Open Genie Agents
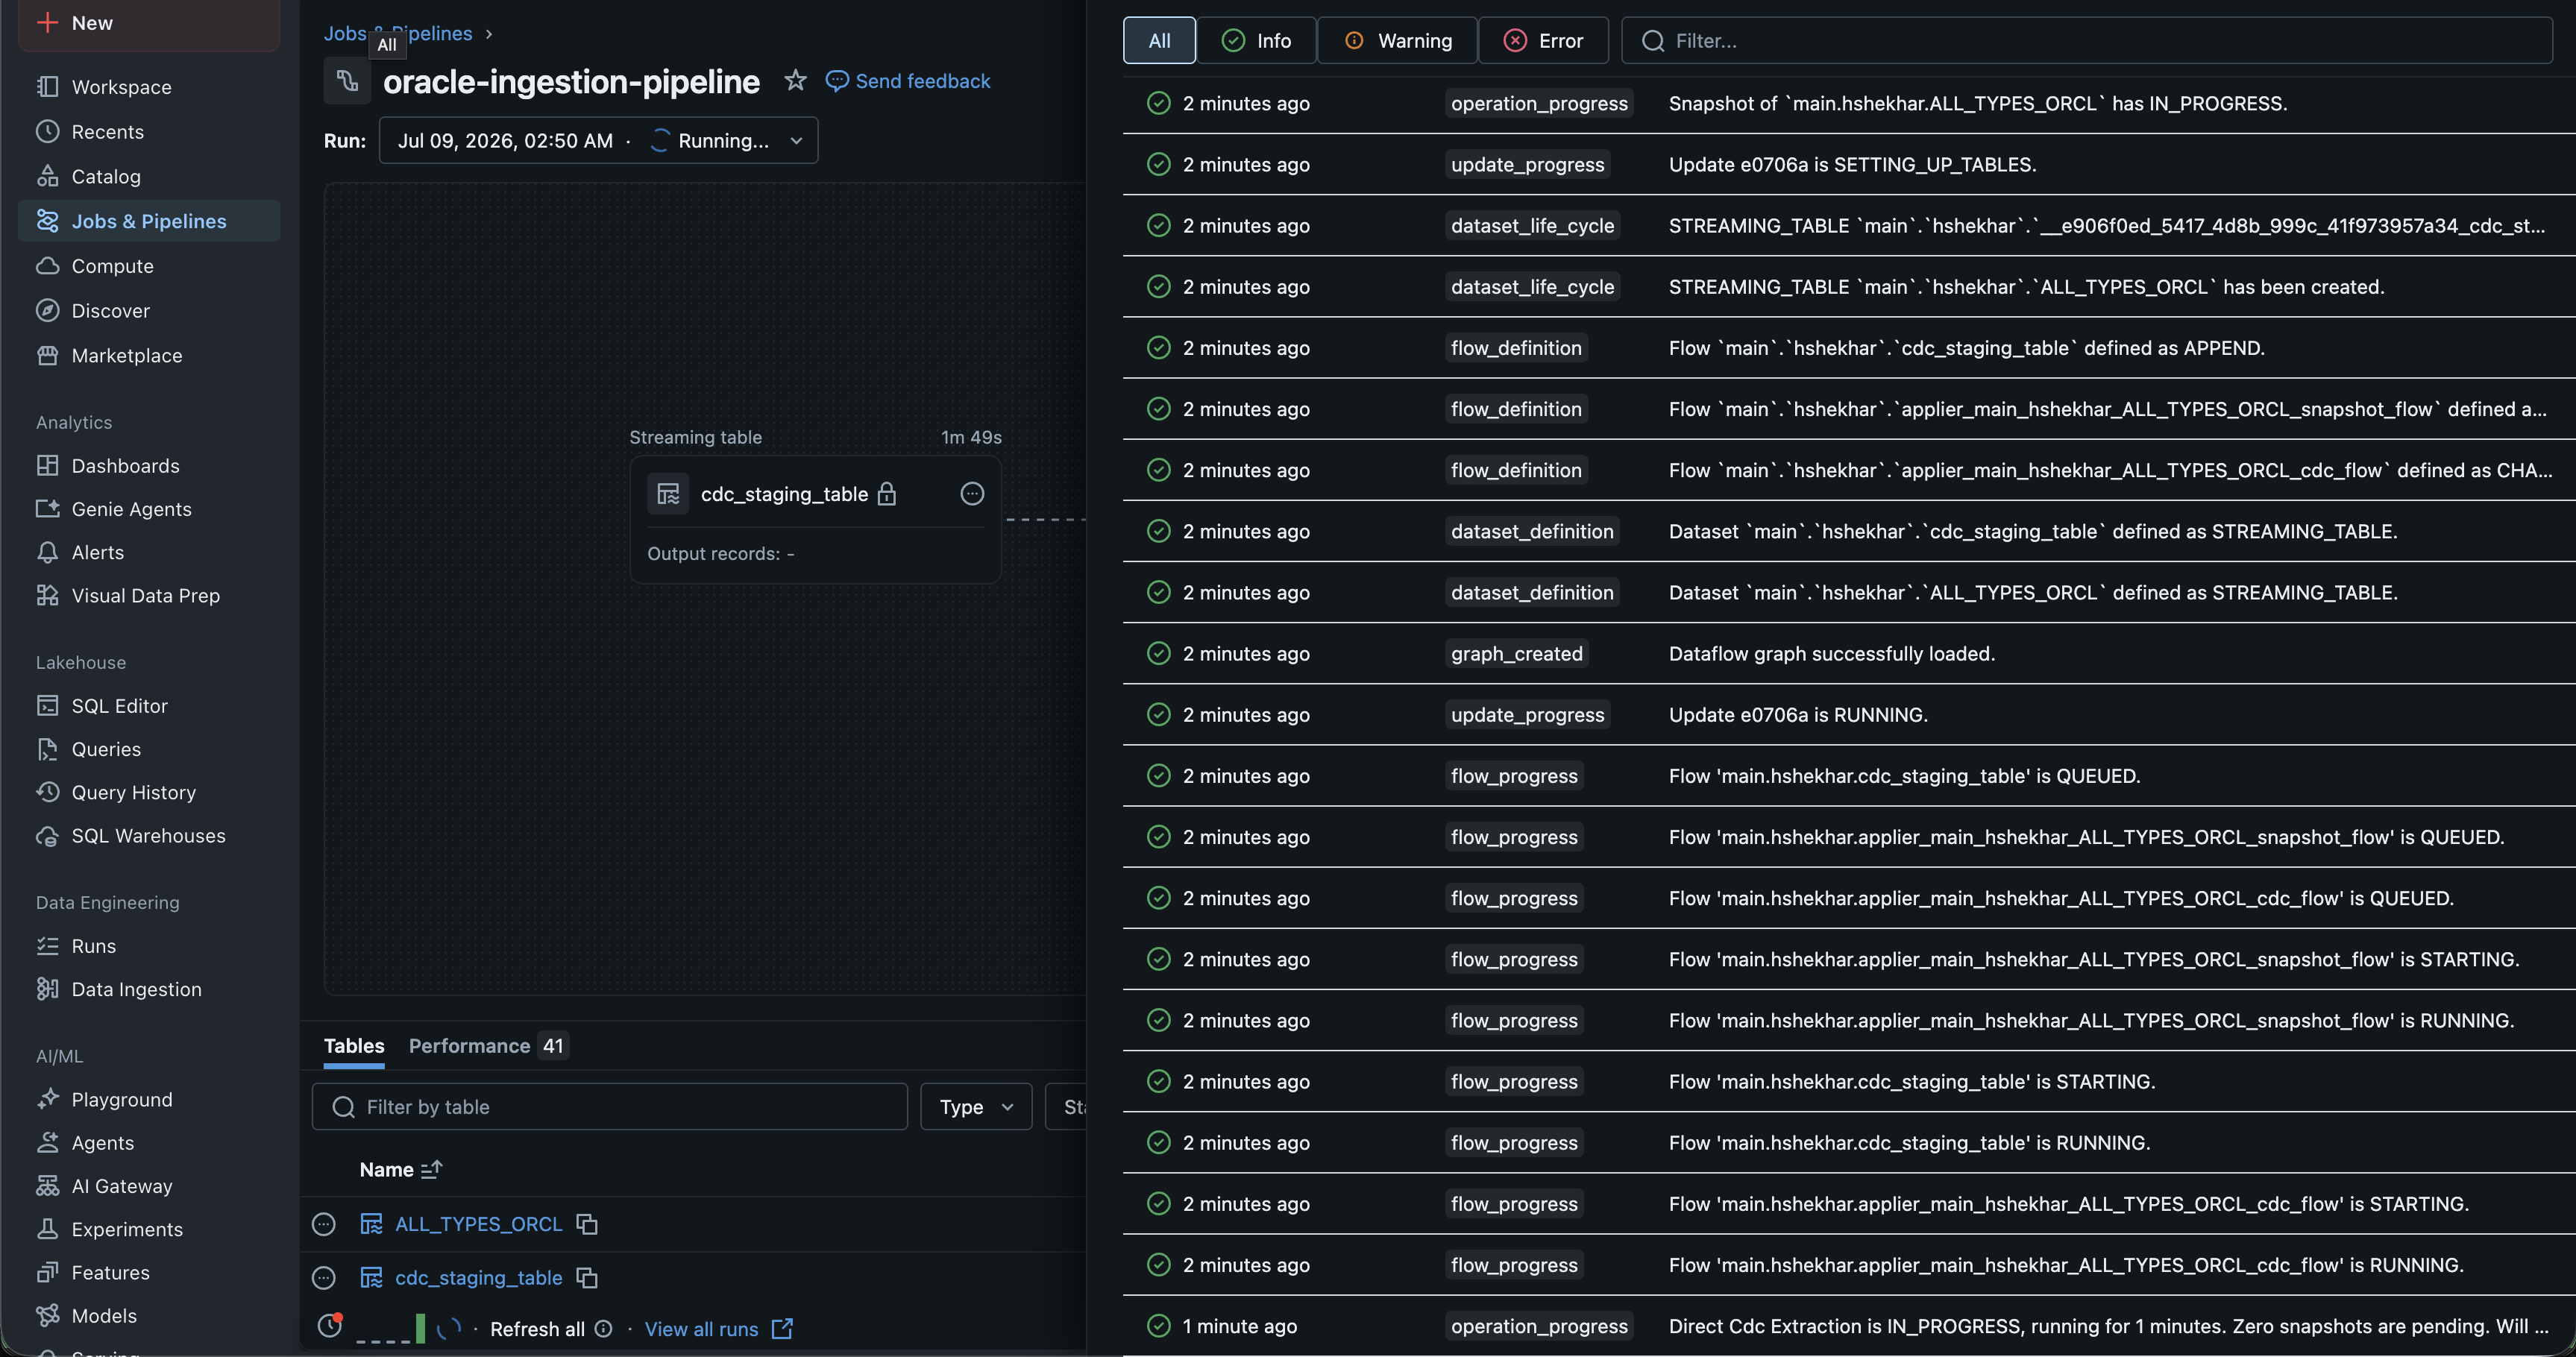 (148, 509)
